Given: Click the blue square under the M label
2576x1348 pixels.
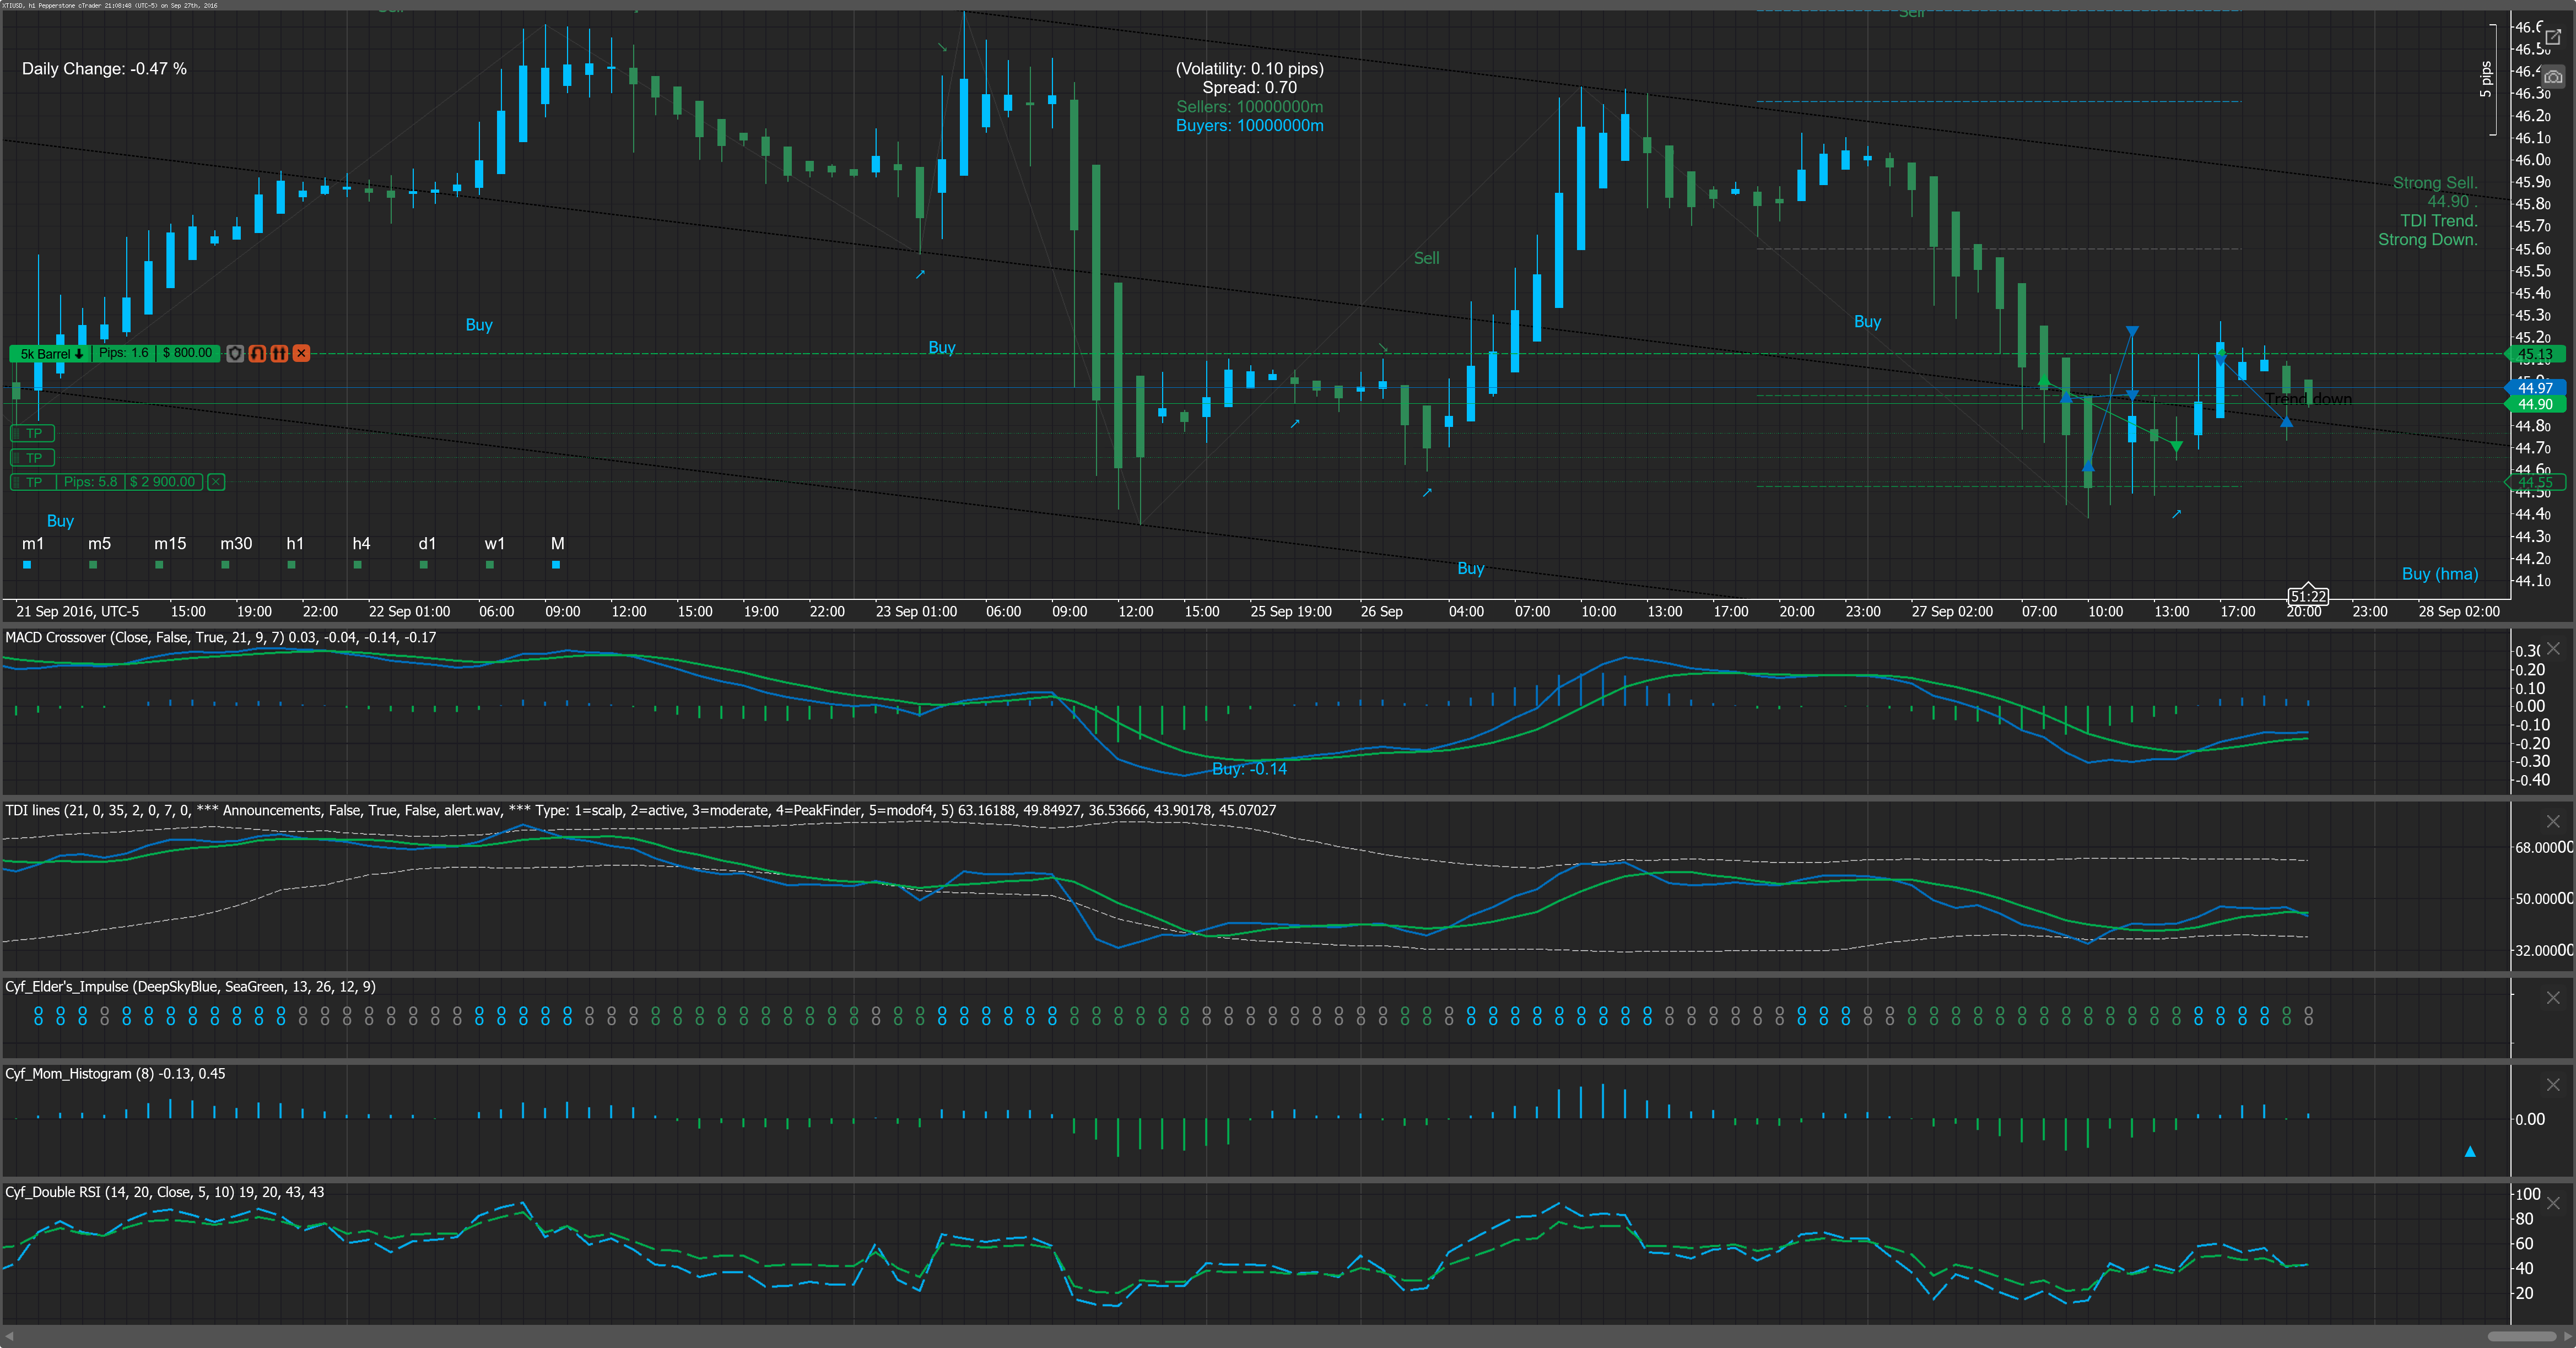Looking at the screenshot, I should 556,565.
